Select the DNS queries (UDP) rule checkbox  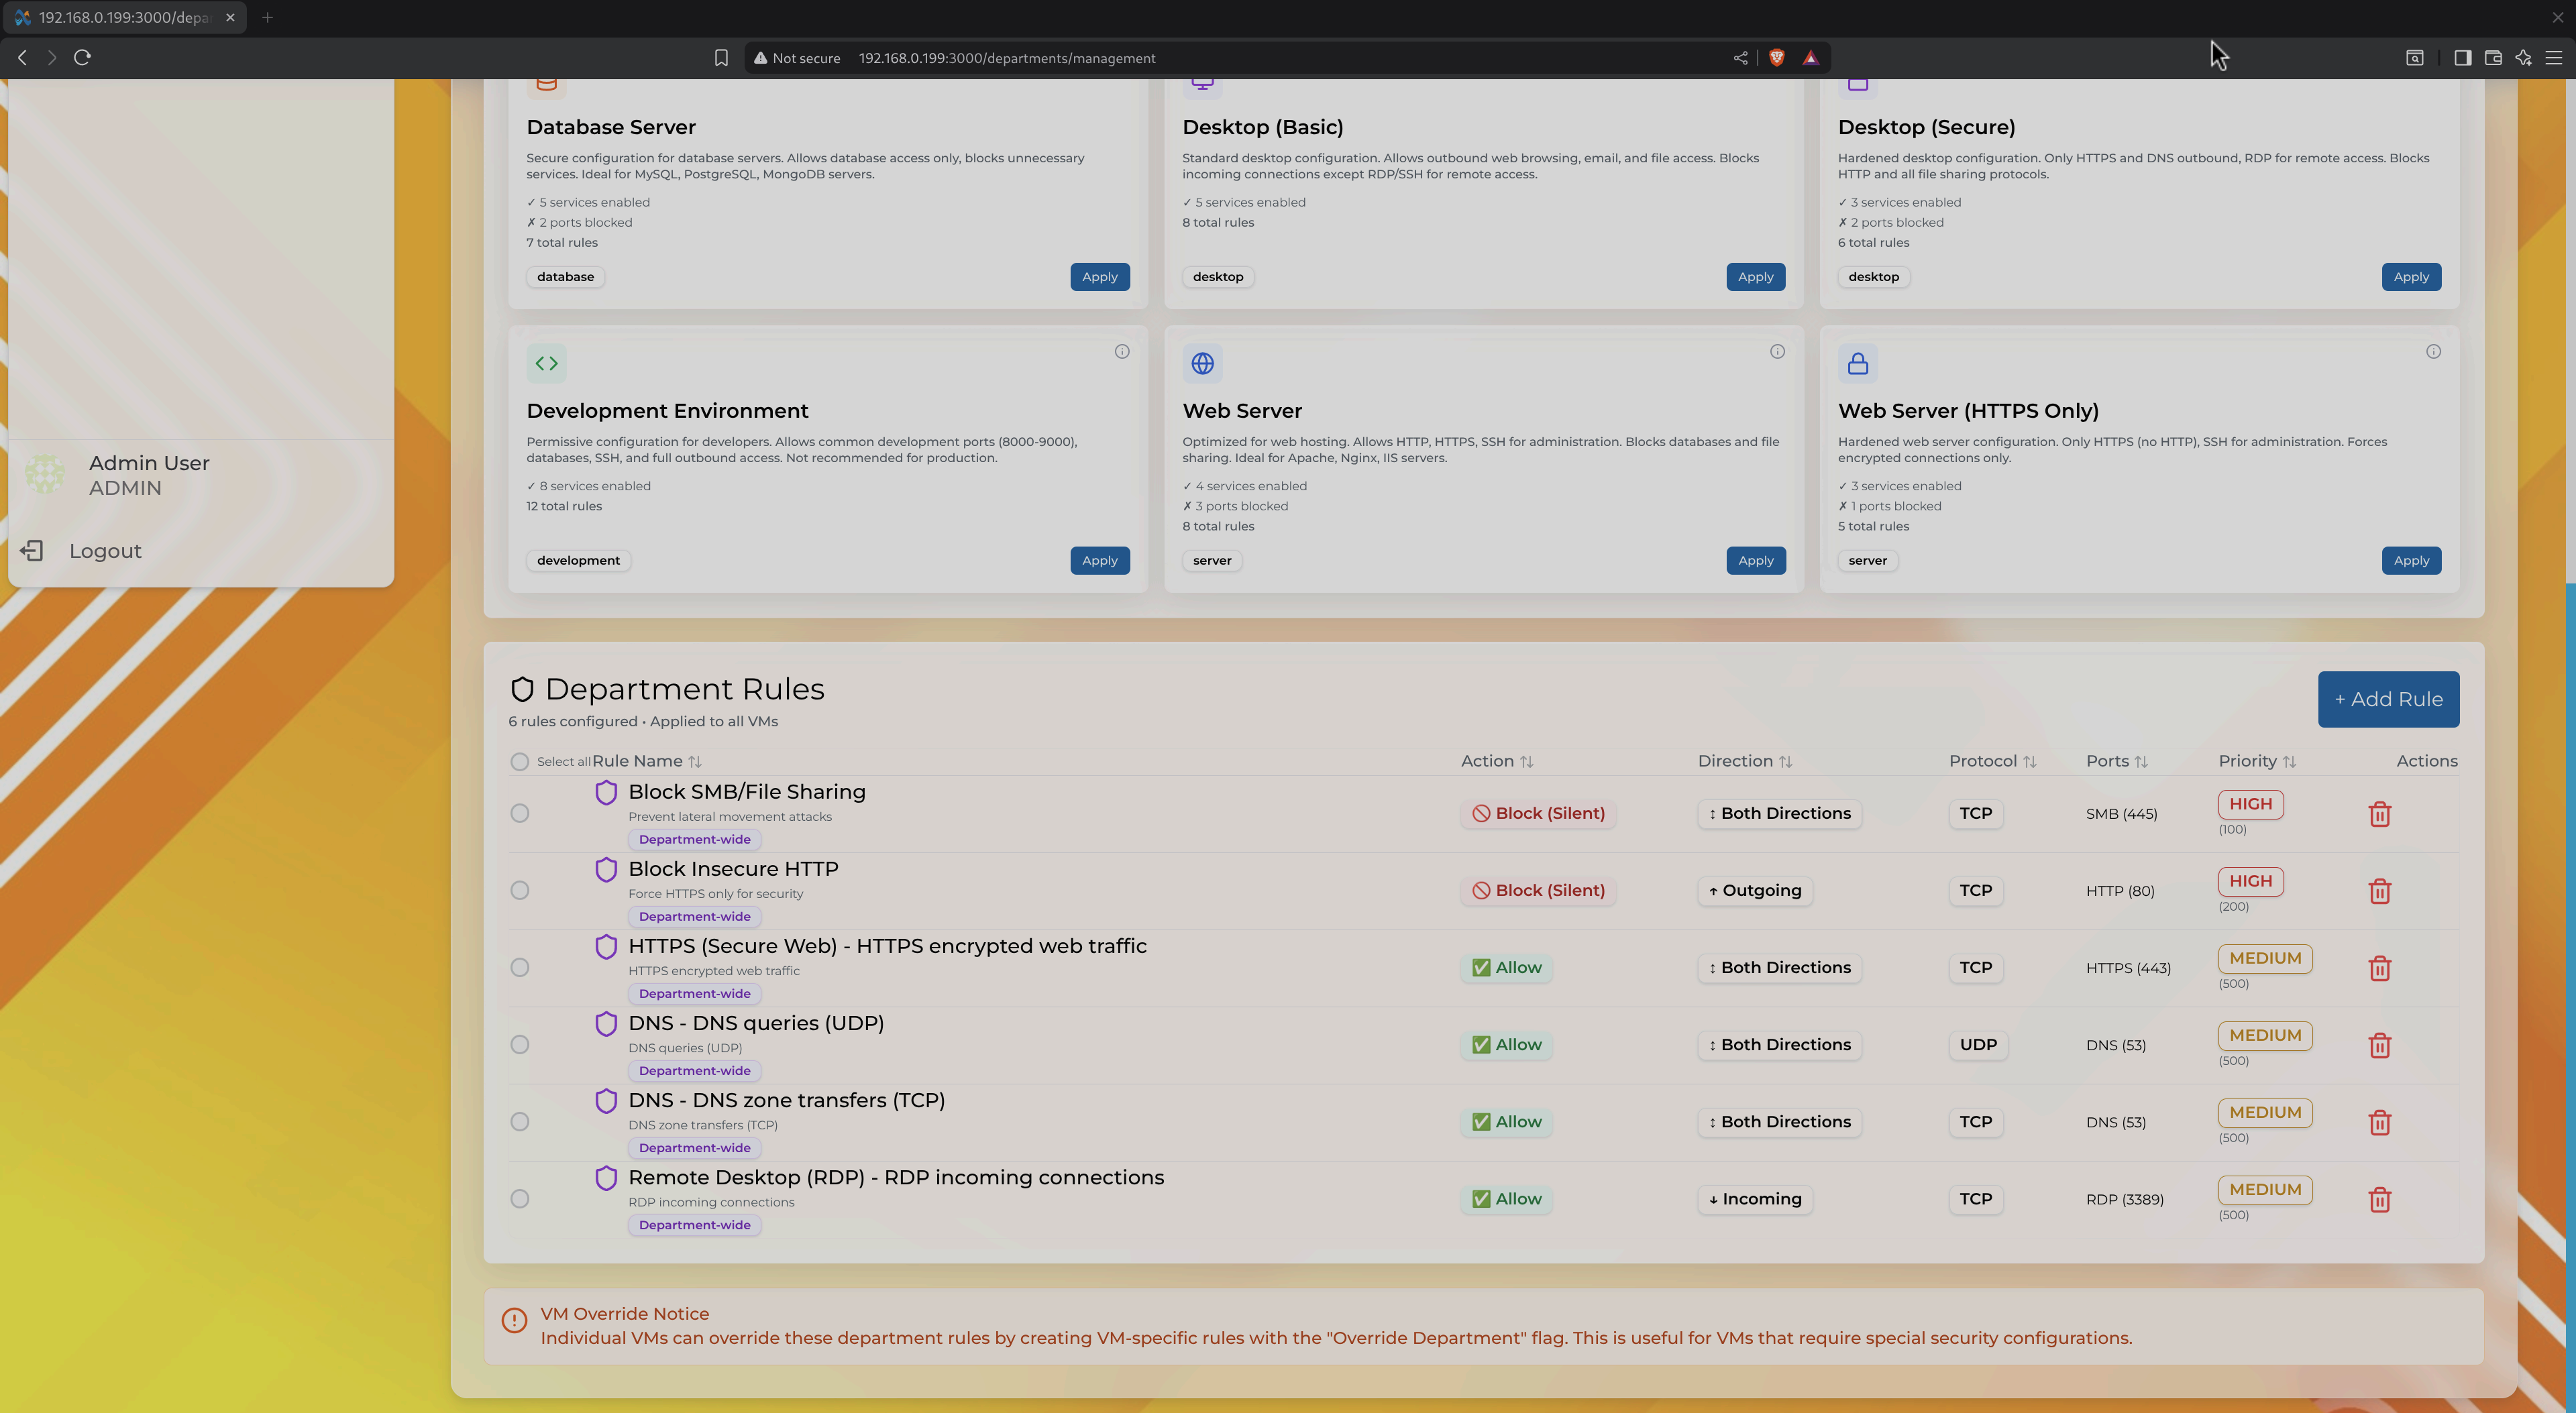519,1045
